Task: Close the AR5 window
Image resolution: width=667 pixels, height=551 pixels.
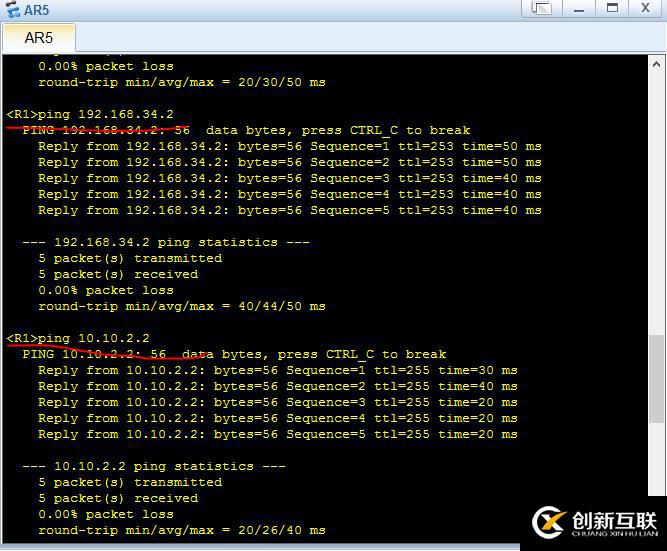Action: 646,8
